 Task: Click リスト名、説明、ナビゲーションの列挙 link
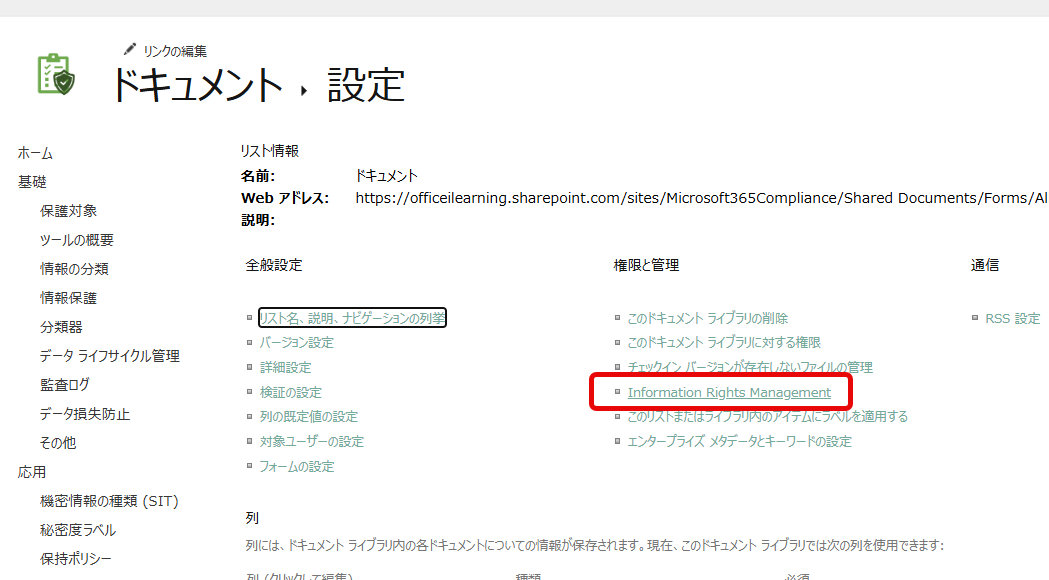352,318
